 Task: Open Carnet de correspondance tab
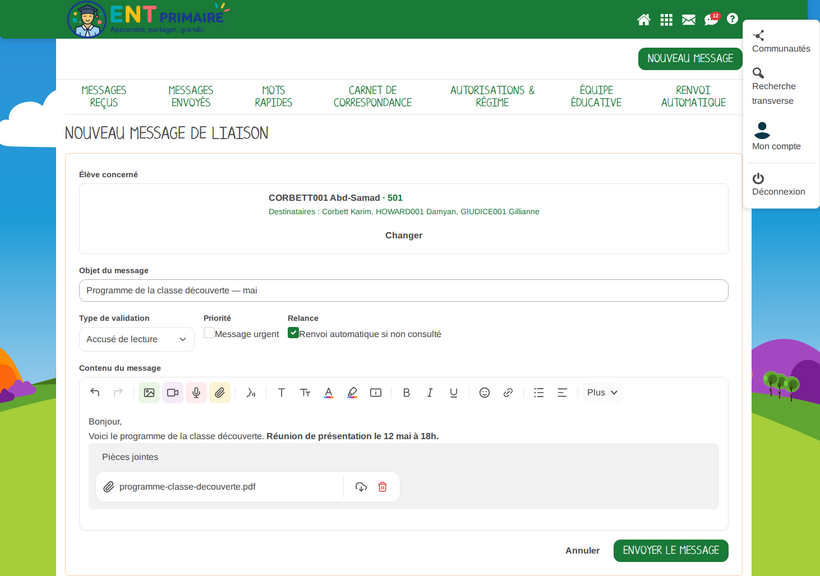click(x=373, y=96)
